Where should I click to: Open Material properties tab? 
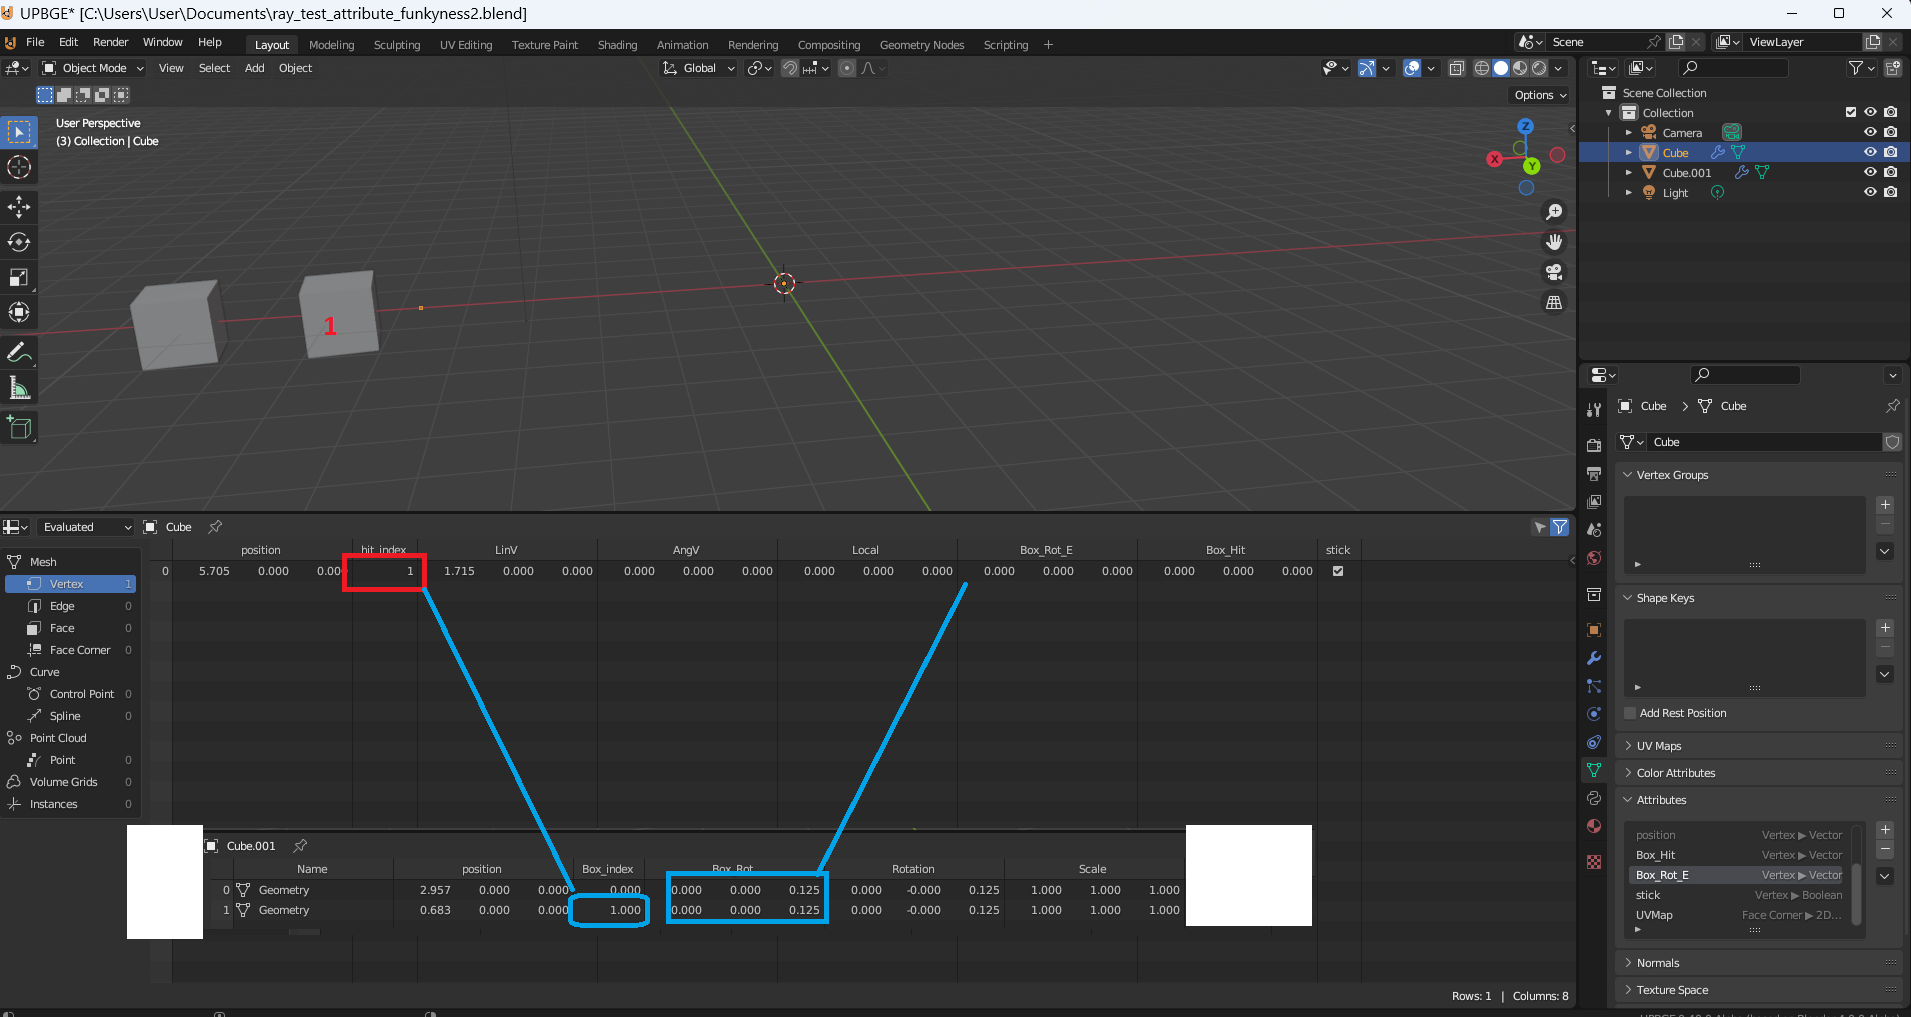coord(1594,826)
